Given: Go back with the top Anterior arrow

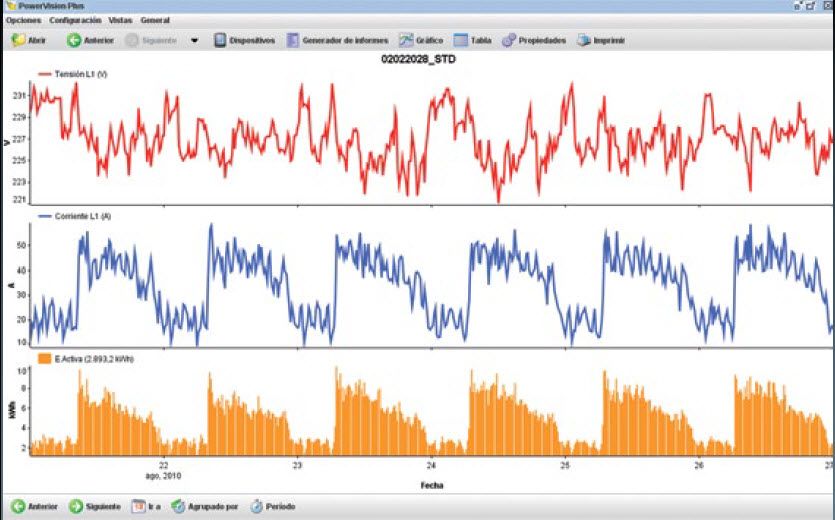Looking at the screenshot, I should [73, 40].
